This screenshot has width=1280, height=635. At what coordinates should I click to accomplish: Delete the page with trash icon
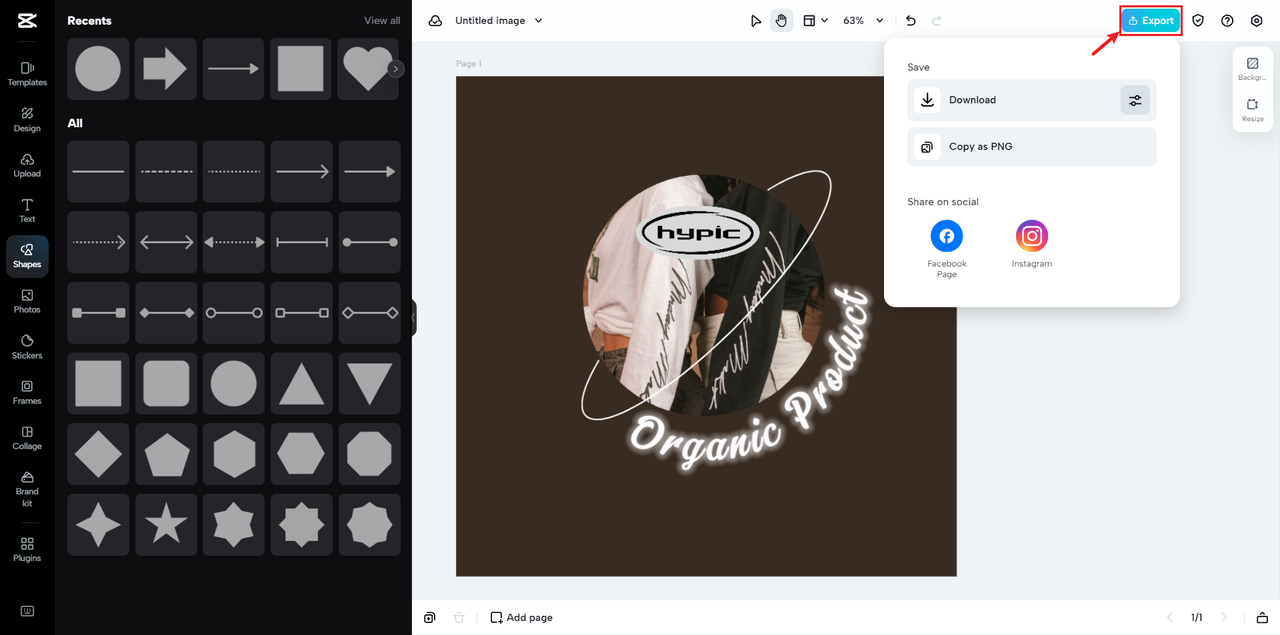point(459,618)
